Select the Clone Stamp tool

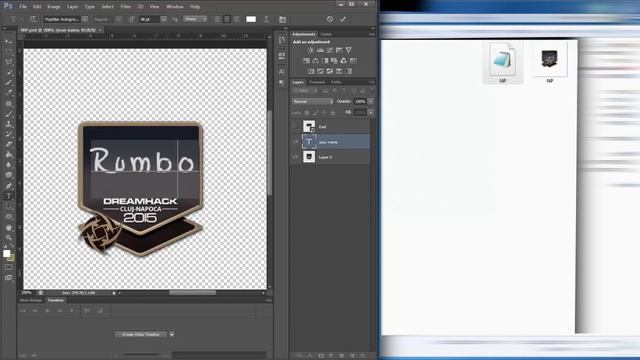coord(9,124)
